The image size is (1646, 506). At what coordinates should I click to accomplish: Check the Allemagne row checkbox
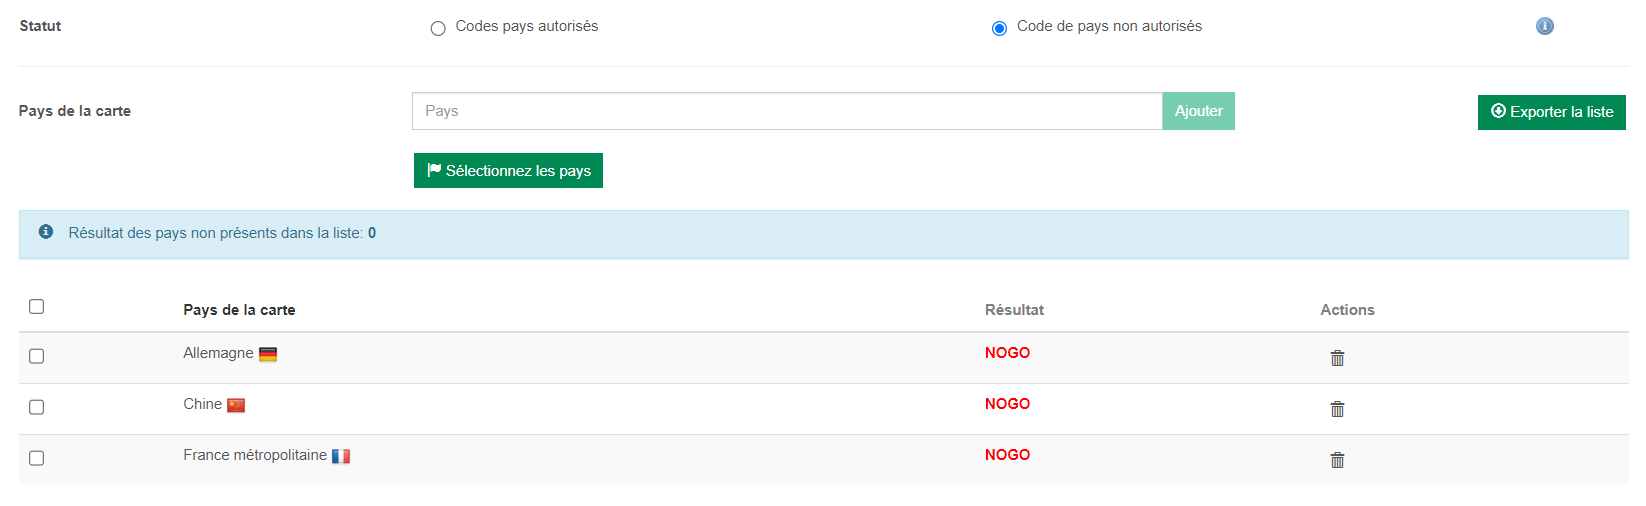coord(37,356)
